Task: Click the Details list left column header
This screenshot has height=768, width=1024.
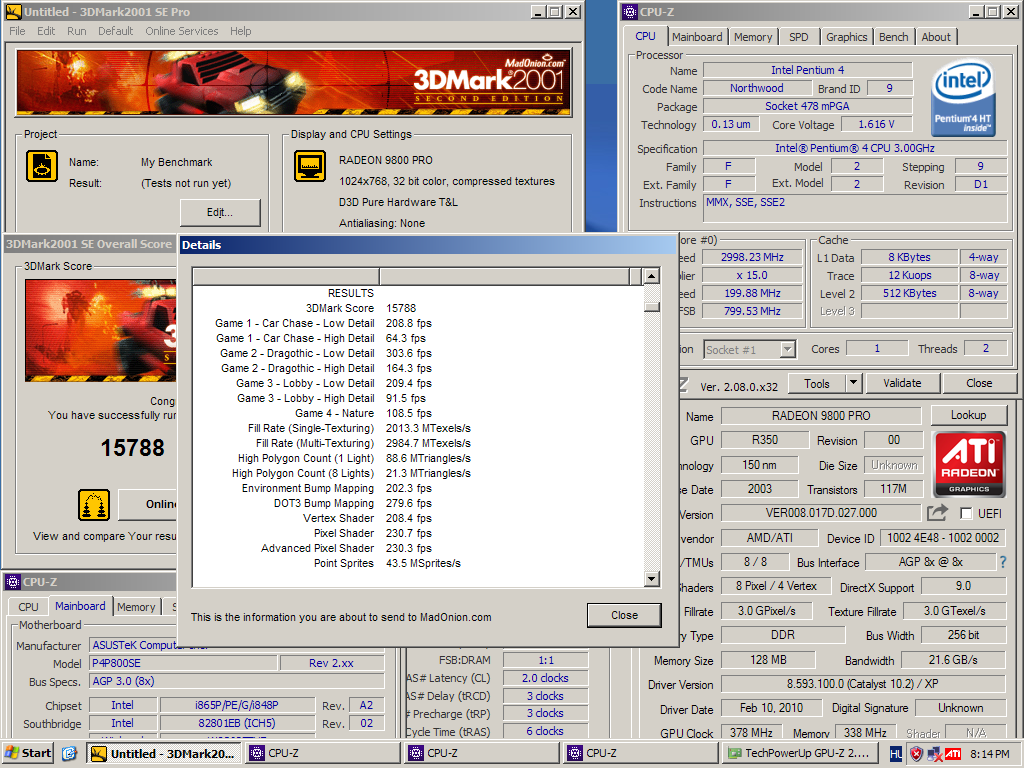Action: click(x=286, y=276)
